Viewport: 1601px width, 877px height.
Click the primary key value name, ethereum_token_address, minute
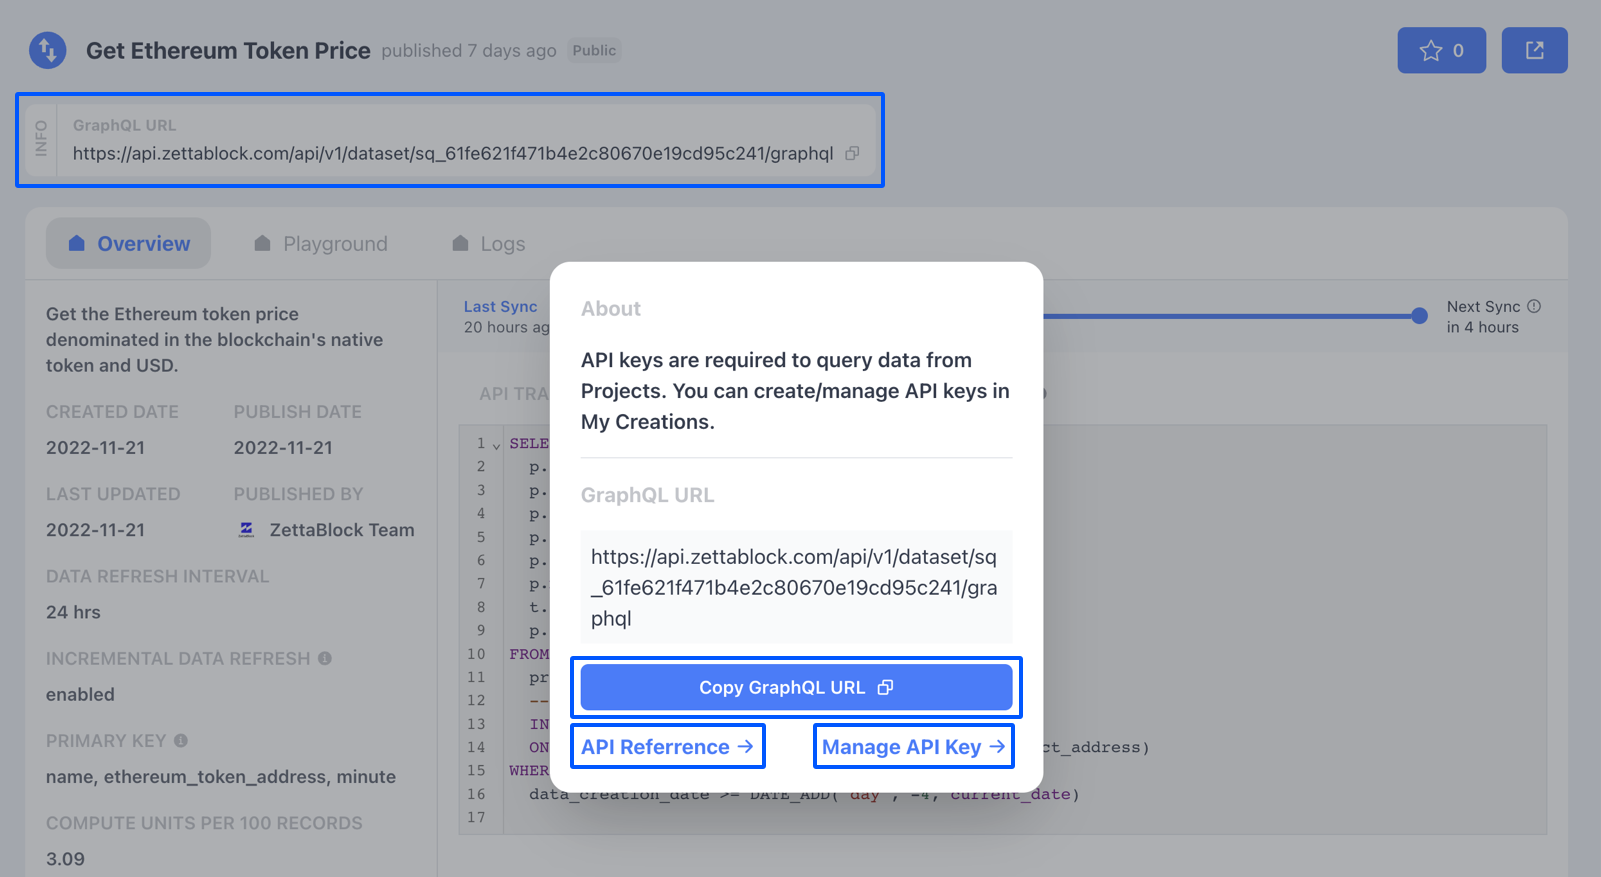tap(221, 776)
